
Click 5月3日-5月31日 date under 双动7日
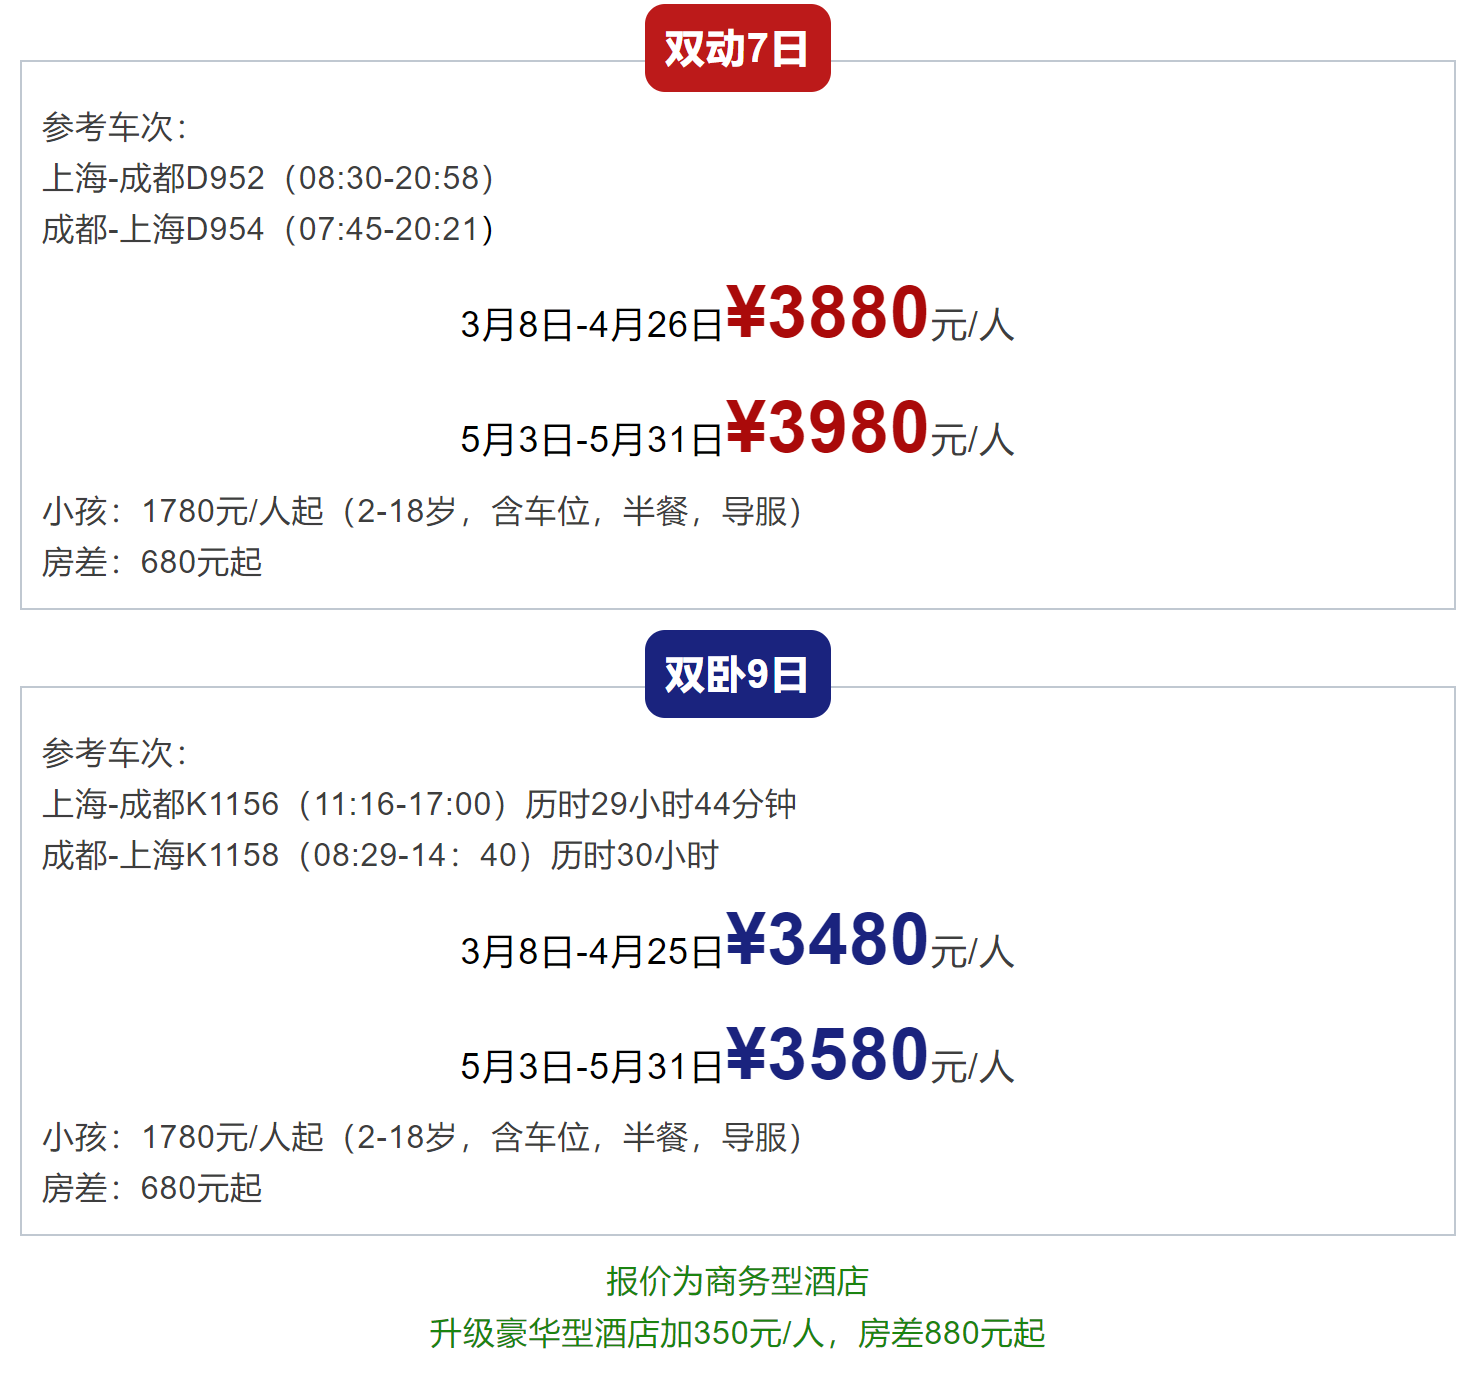[591, 440]
